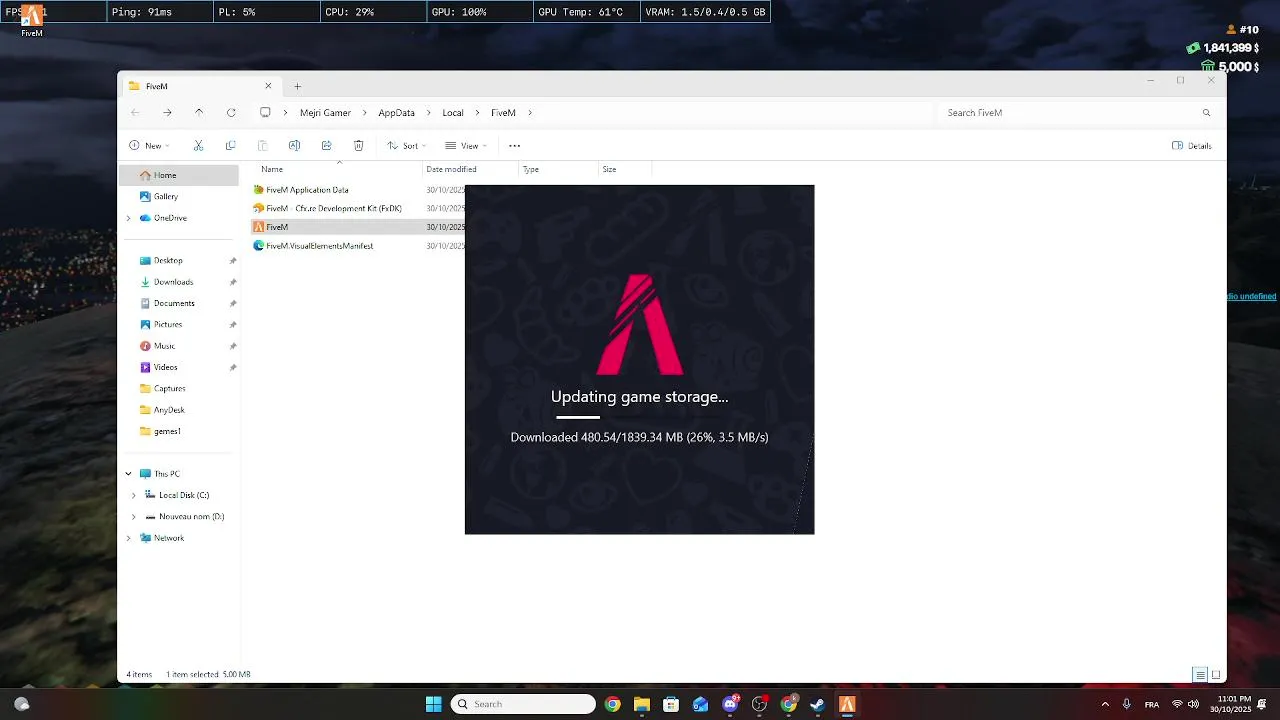Go forward with the Forward arrow
The image size is (1280, 720).
[x=167, y=113]
